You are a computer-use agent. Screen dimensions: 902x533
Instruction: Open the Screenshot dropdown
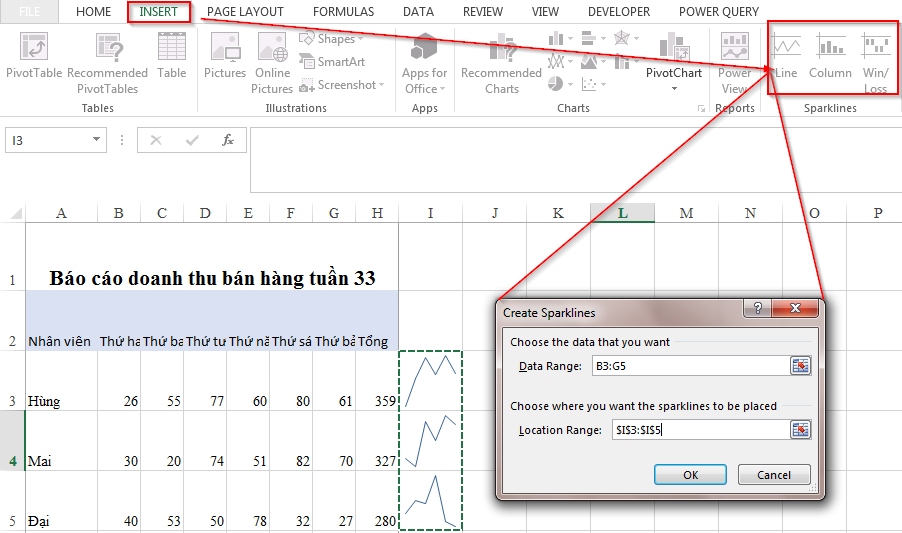[342, 85]
